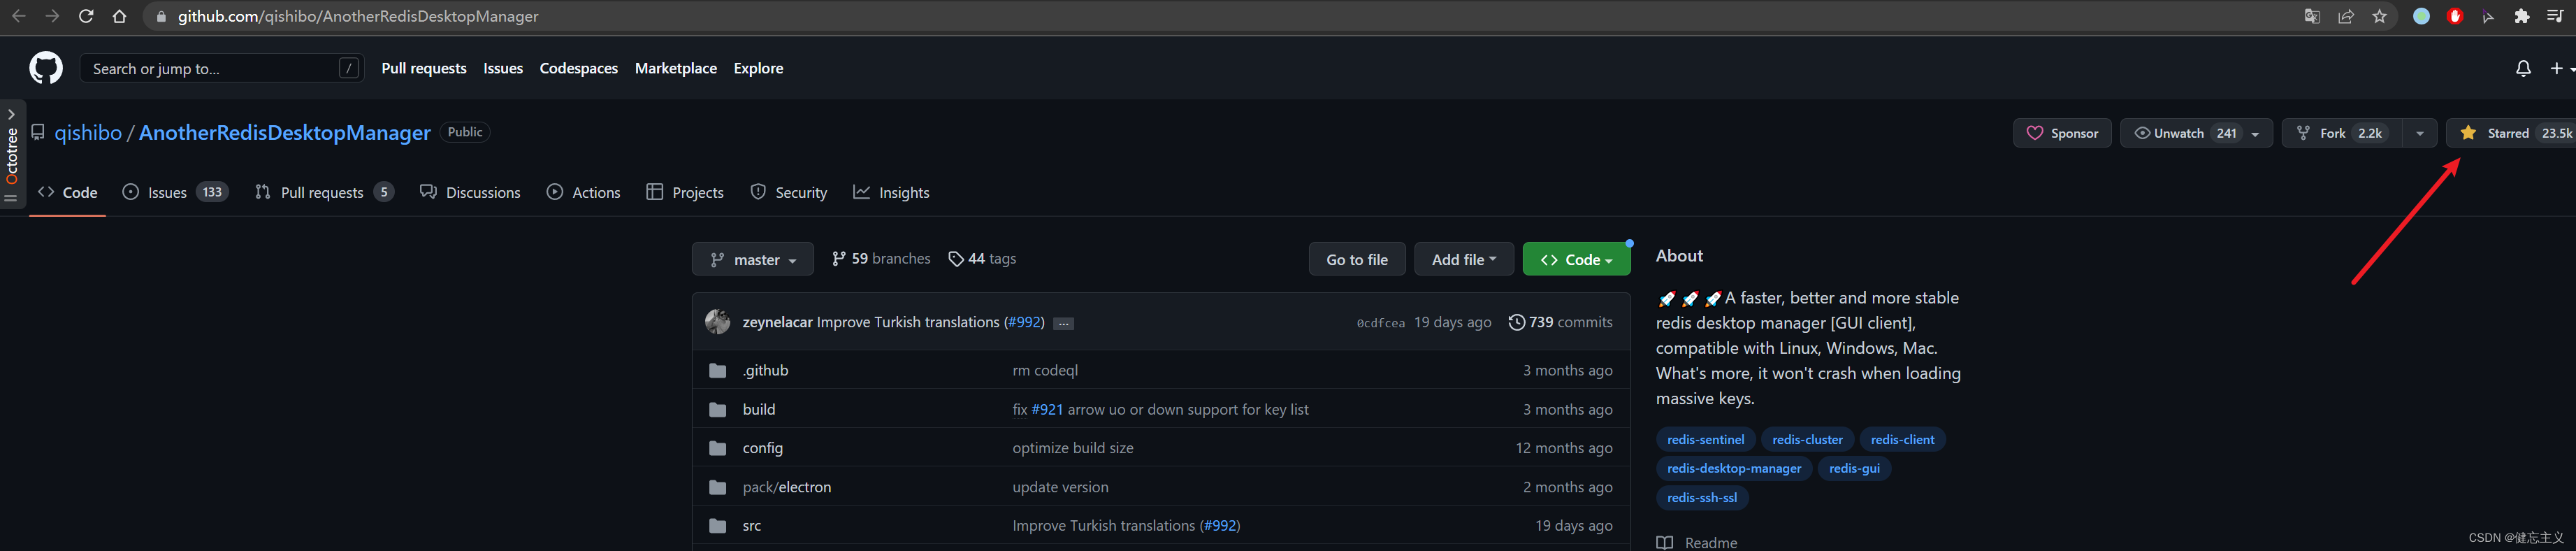Toggle the Starred star button
The image size is (2576, 551).
click(x=2510, y=133)
